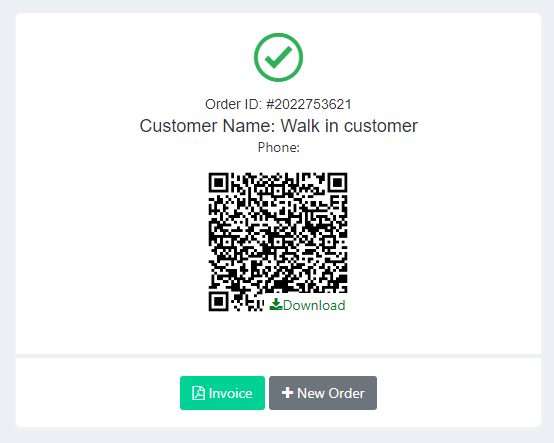Click the QR code's top-right finder square
The image size is (554, 443).
coord(337,183)
